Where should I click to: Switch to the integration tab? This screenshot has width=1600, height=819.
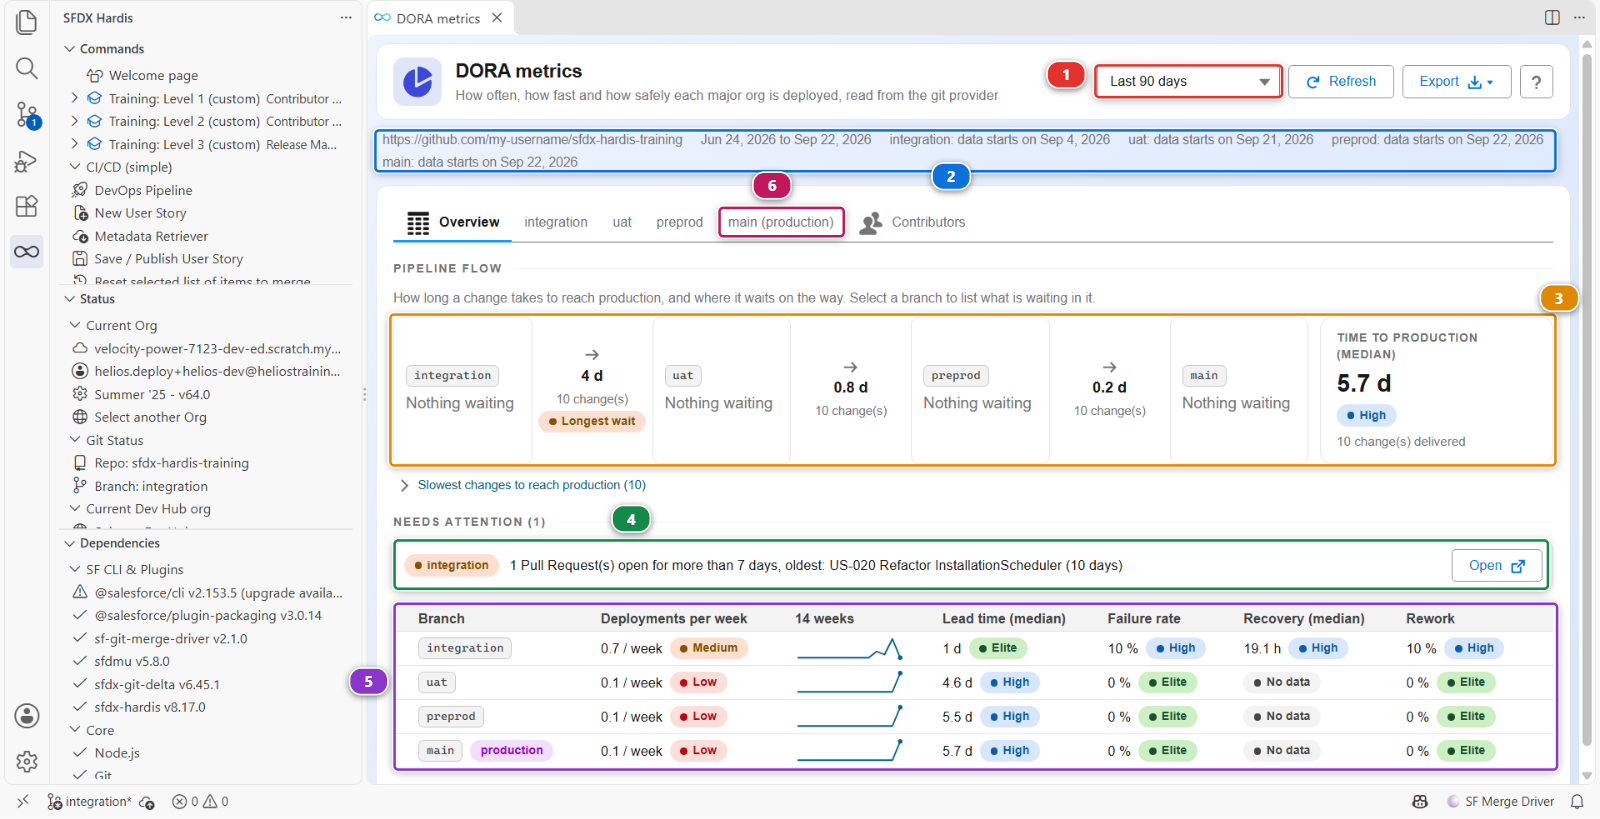coord(556,222)
